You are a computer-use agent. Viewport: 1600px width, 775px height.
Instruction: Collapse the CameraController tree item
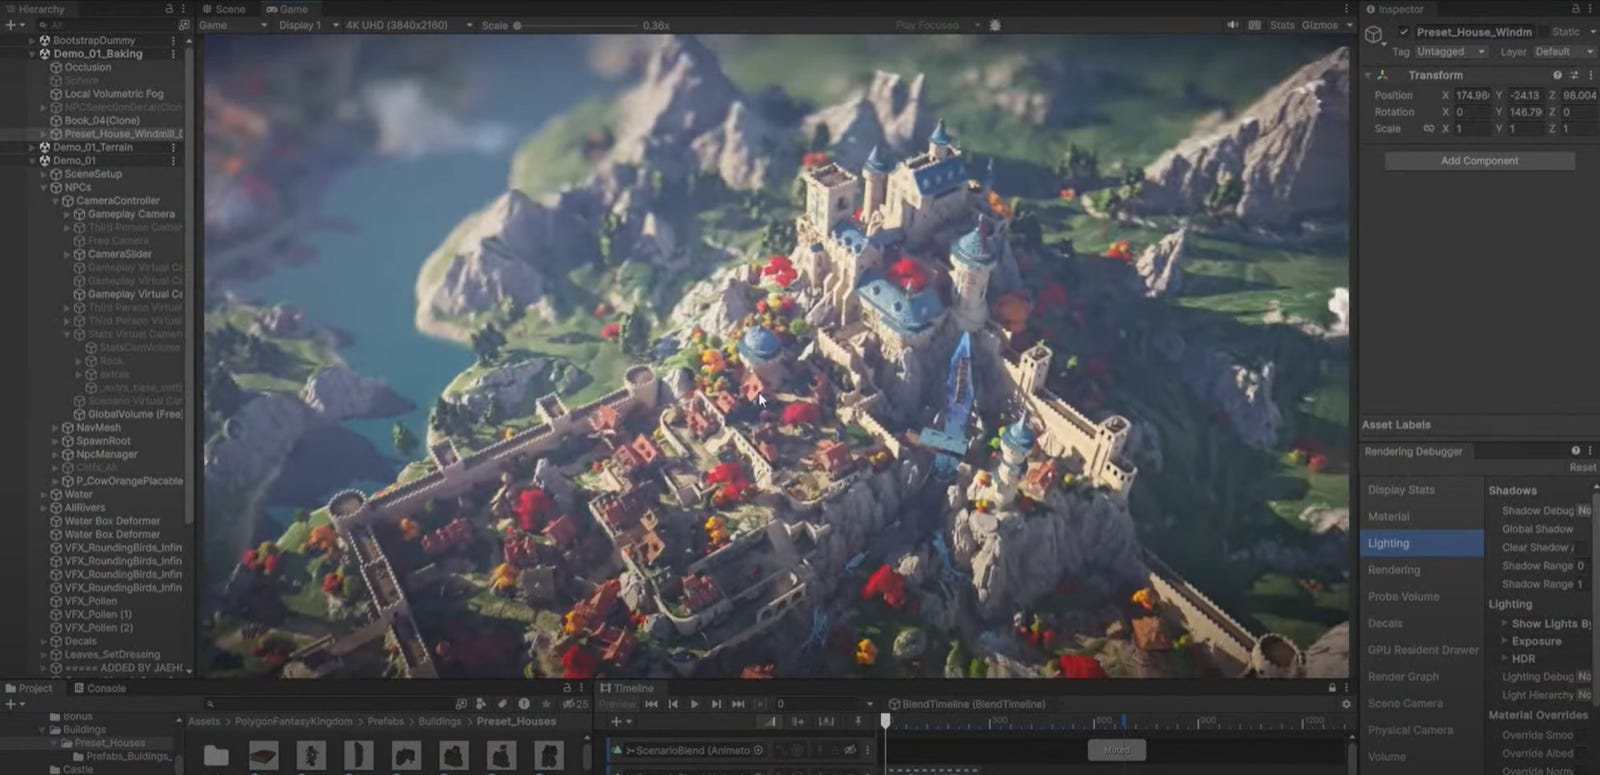pos(56,201)
